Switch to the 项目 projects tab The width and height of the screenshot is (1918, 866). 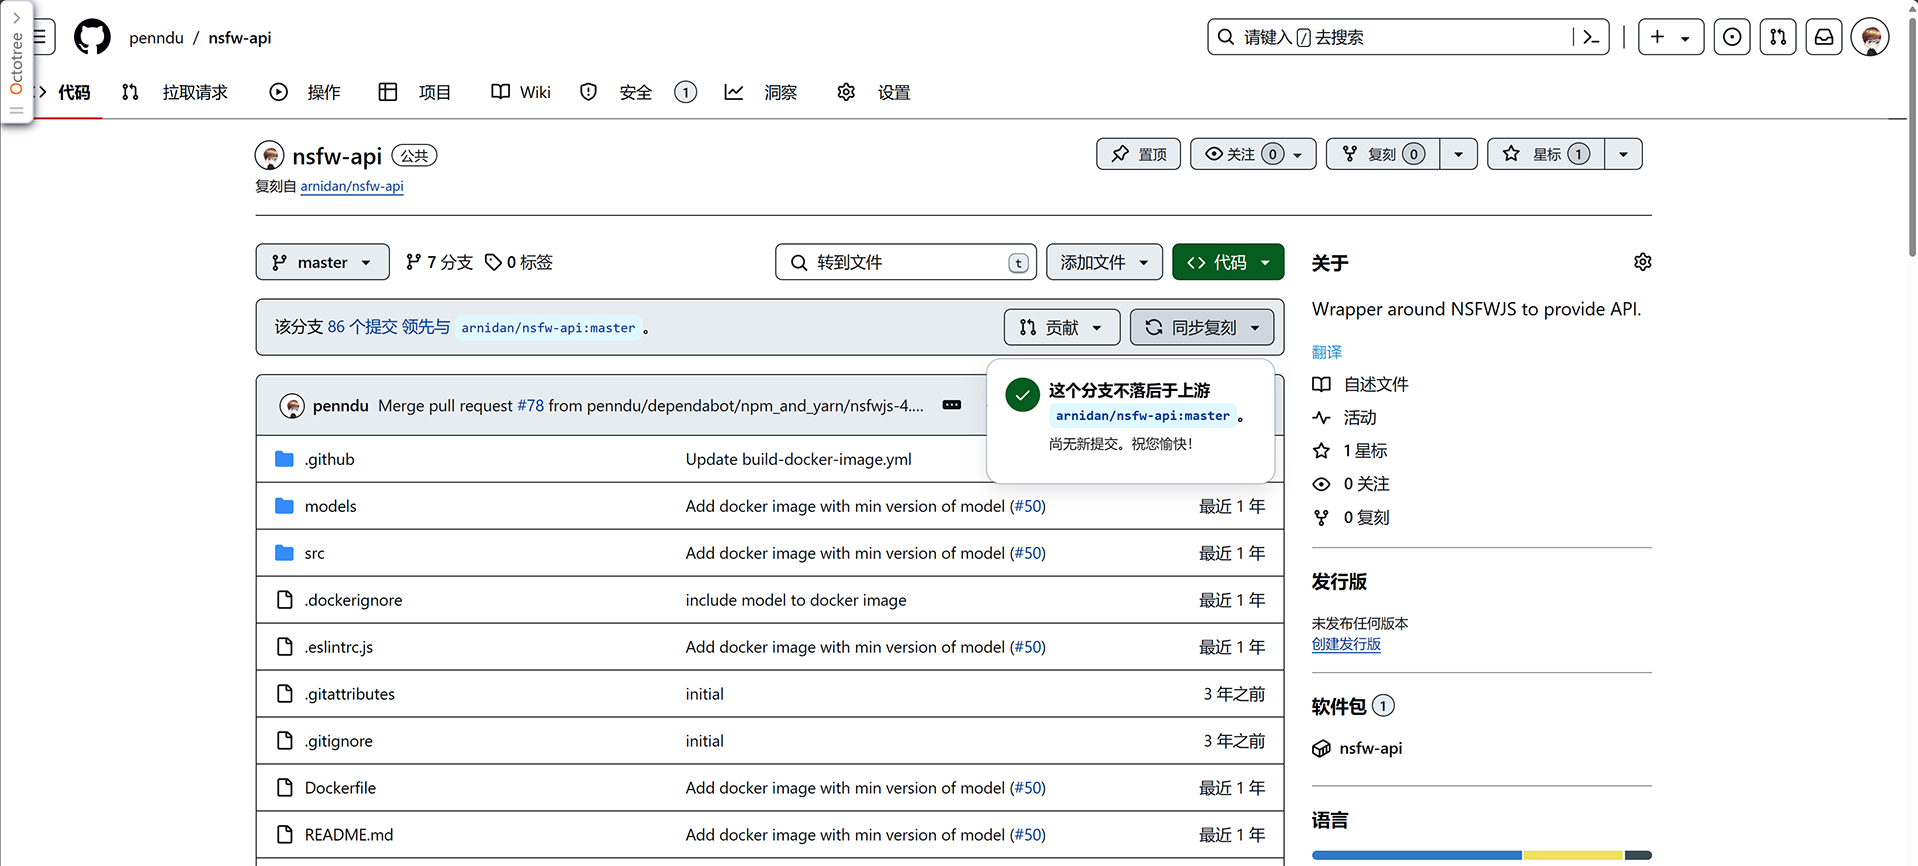415,92
